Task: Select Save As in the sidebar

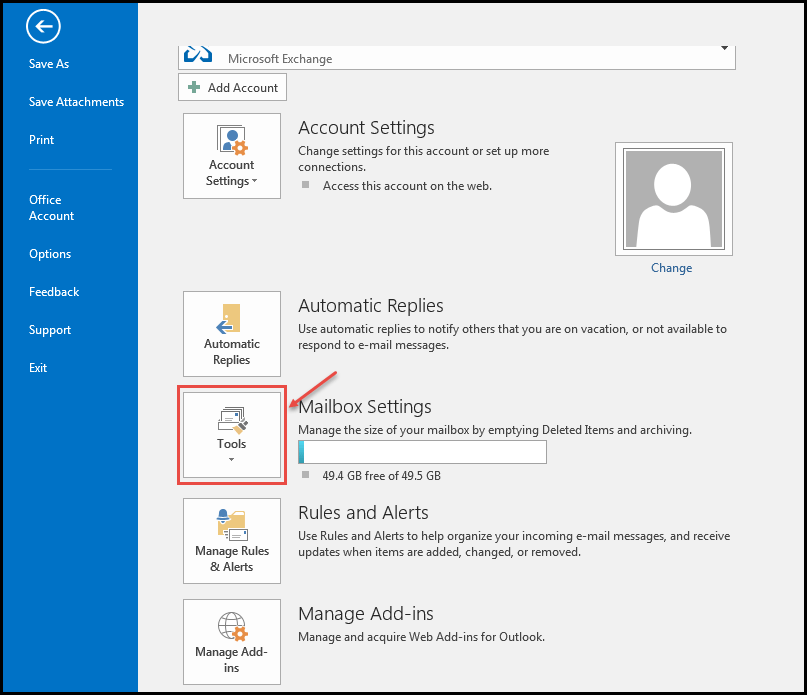Action: pos(49,64)
